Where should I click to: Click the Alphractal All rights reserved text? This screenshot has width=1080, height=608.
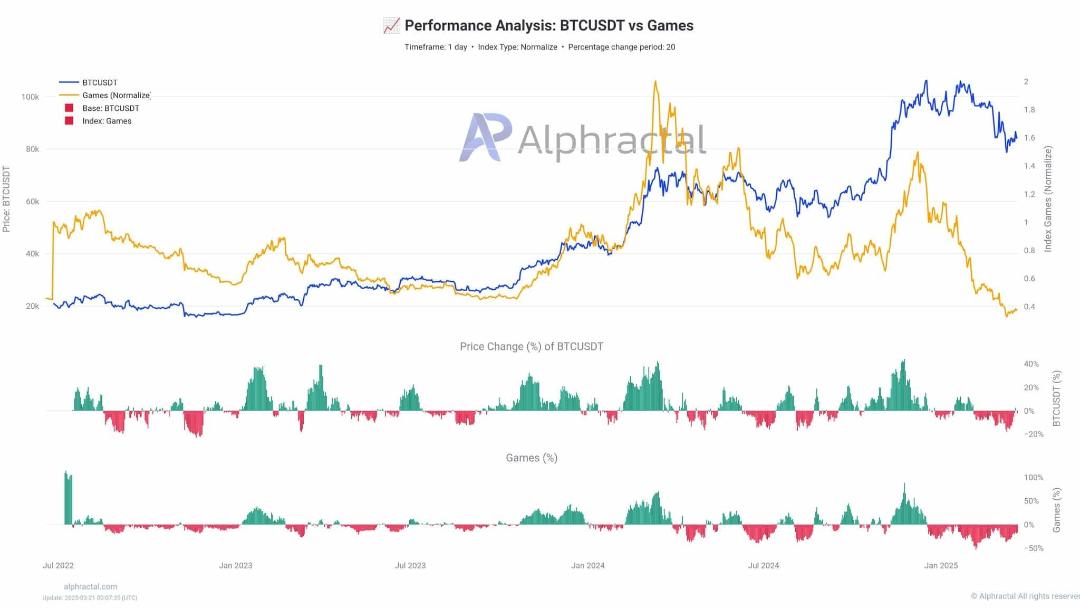pos(1025,596)
